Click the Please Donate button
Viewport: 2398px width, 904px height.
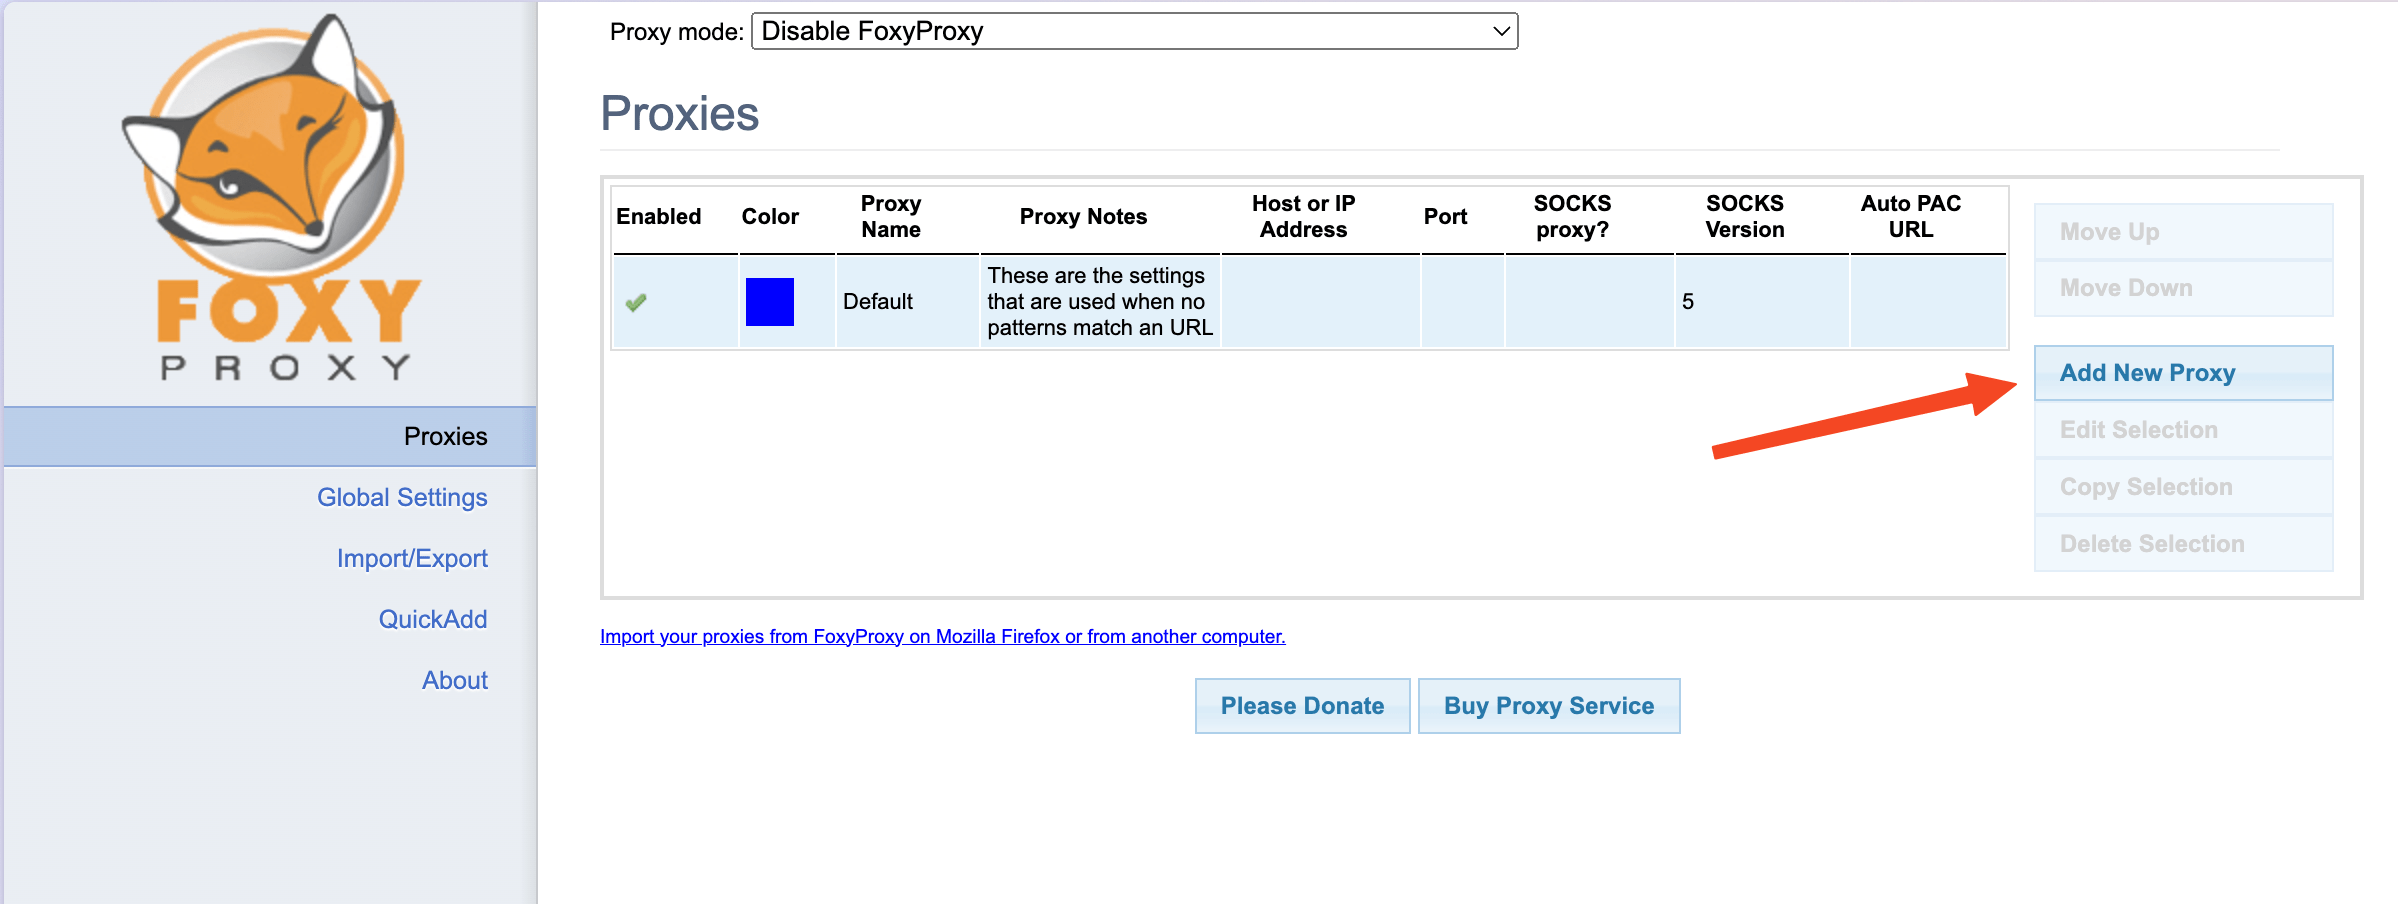coord(1302,706)
